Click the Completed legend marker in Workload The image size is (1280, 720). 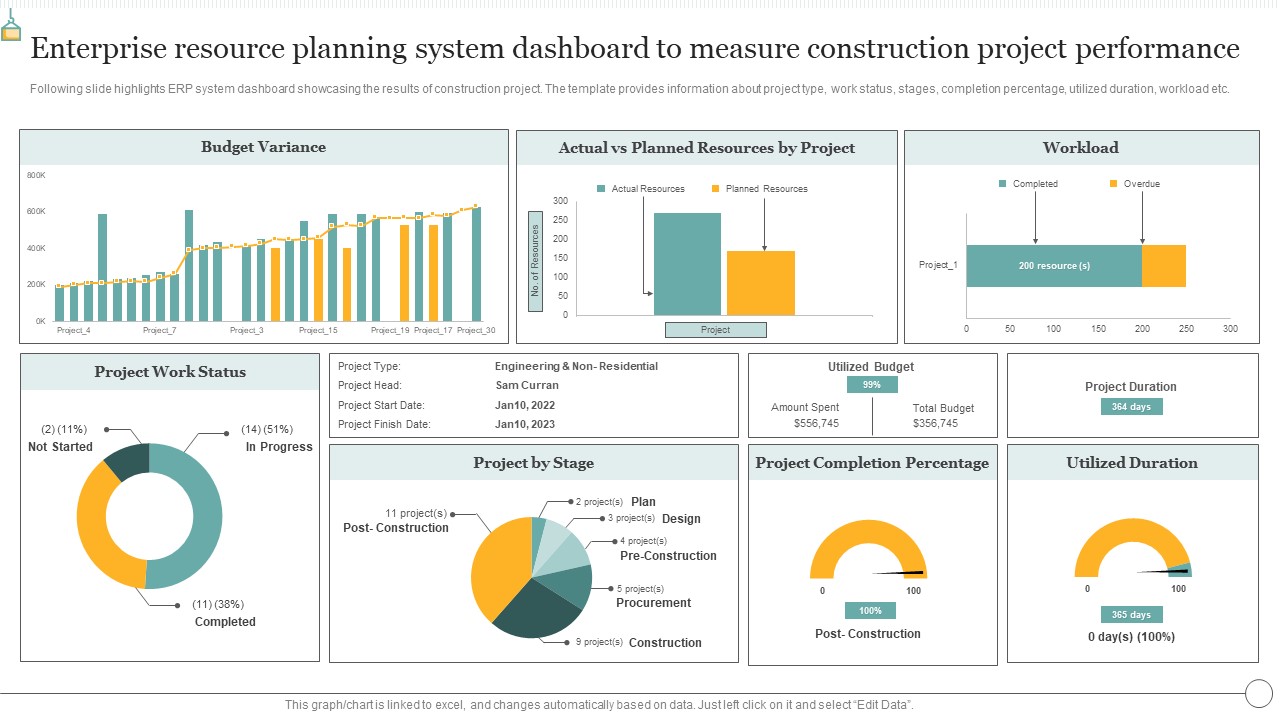tap(1002, 184)
